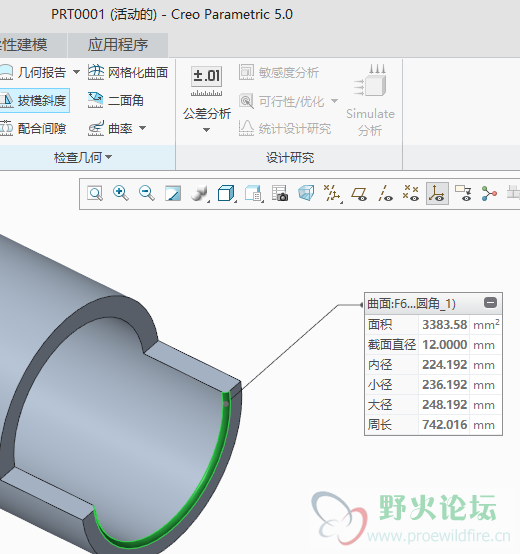Select the 拔模斜度 draft analysis tool
Viewport: 520px width, 554px height.
pos(34,101)
